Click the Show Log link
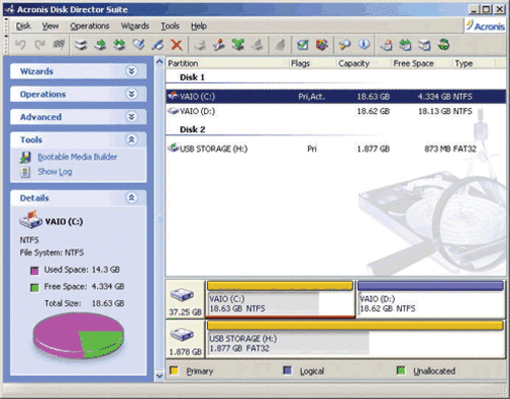Screen dimensions: 510x399 (x=55, y=172)
